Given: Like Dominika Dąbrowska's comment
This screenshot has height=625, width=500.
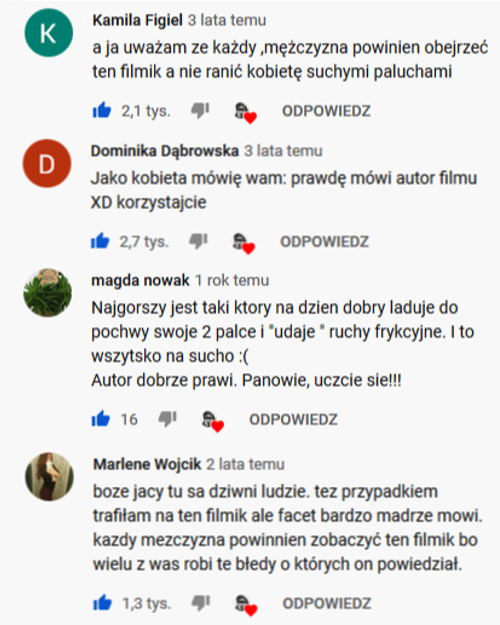Looking at the screenshot, I should pyautogui.click(x=100, y=241).
